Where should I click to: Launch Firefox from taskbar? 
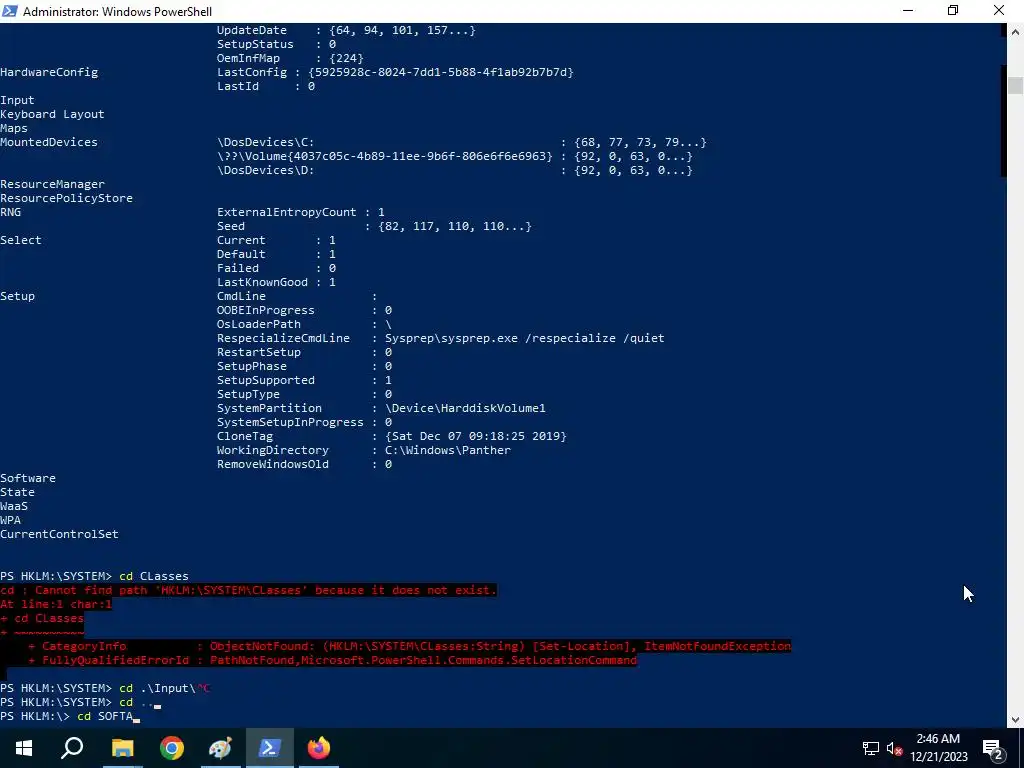(x=319, y=748)
